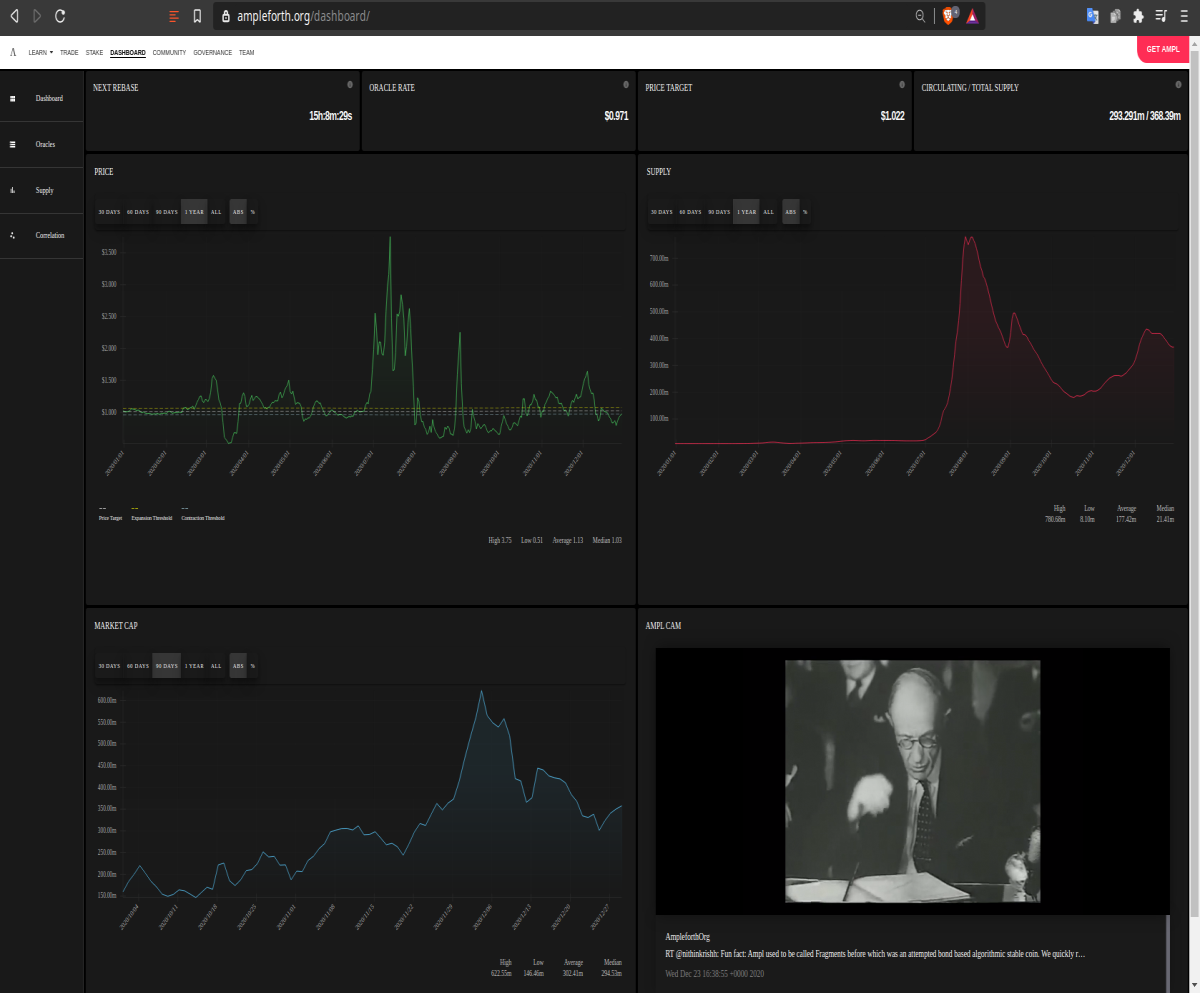Set the Price chart to 30 DAYS
1200x993 pixels.
[x=109, y=212]
